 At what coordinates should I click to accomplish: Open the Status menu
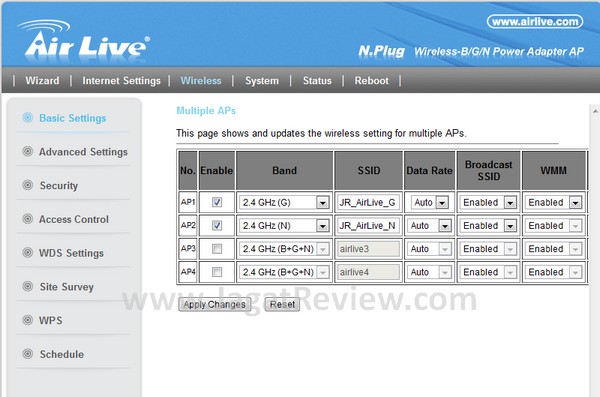pyautogui.click(x=317, y=81)
